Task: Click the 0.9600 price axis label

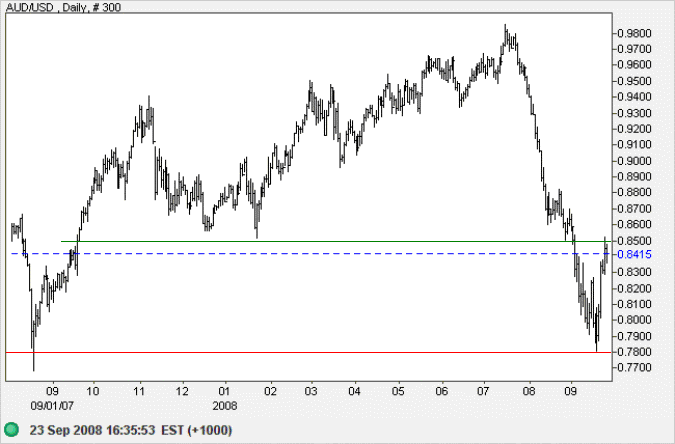Action: [634, 65]
